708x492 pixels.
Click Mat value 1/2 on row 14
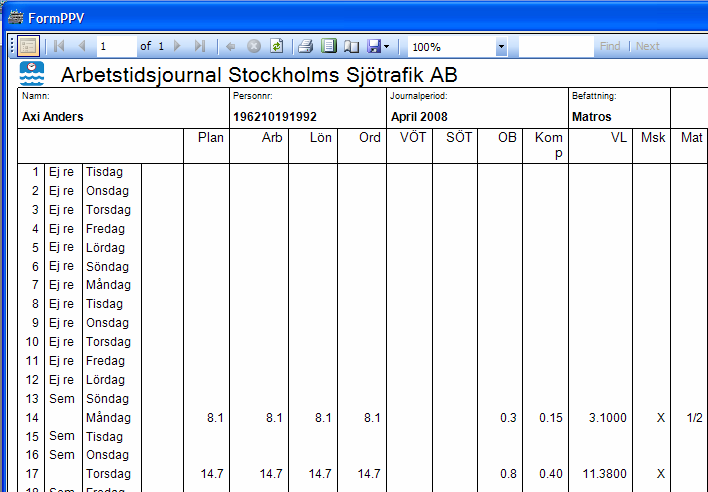click(x=694, y=418)
